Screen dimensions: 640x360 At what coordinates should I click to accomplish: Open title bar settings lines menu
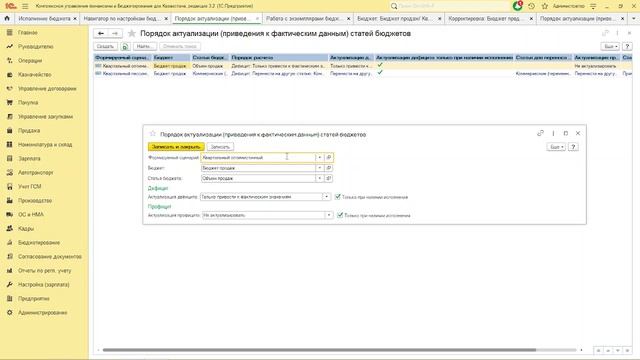coord(593,6)
